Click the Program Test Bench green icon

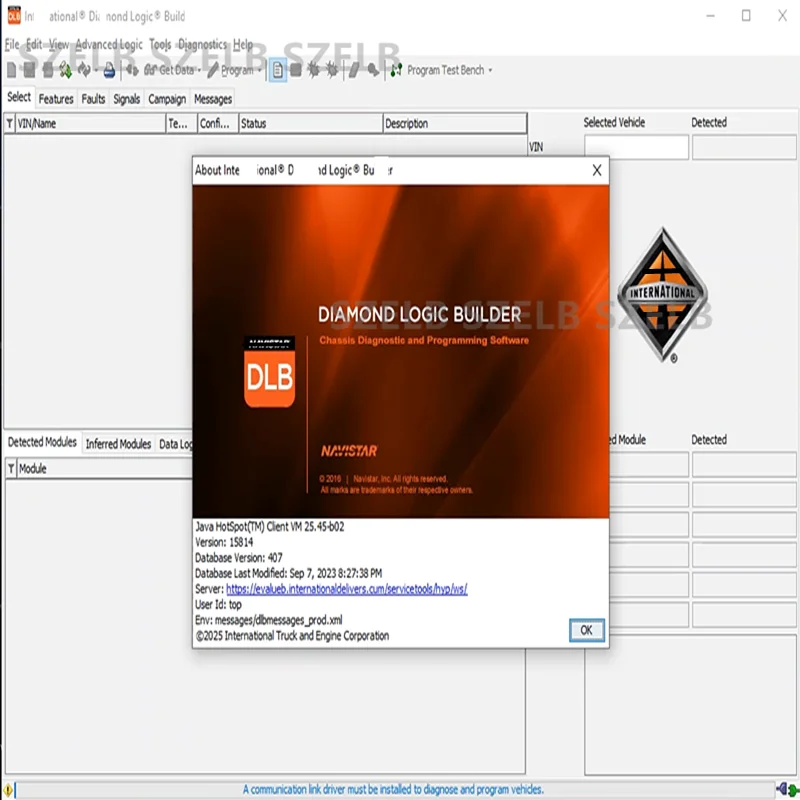click(x=396, y=70)
